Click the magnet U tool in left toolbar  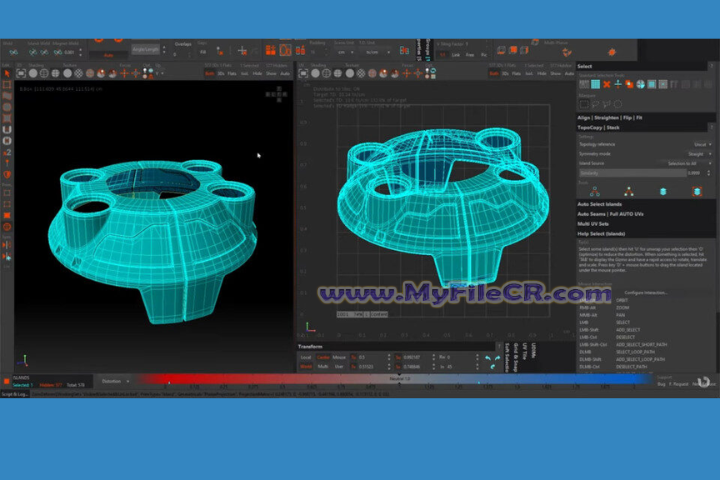click(7, 130)
